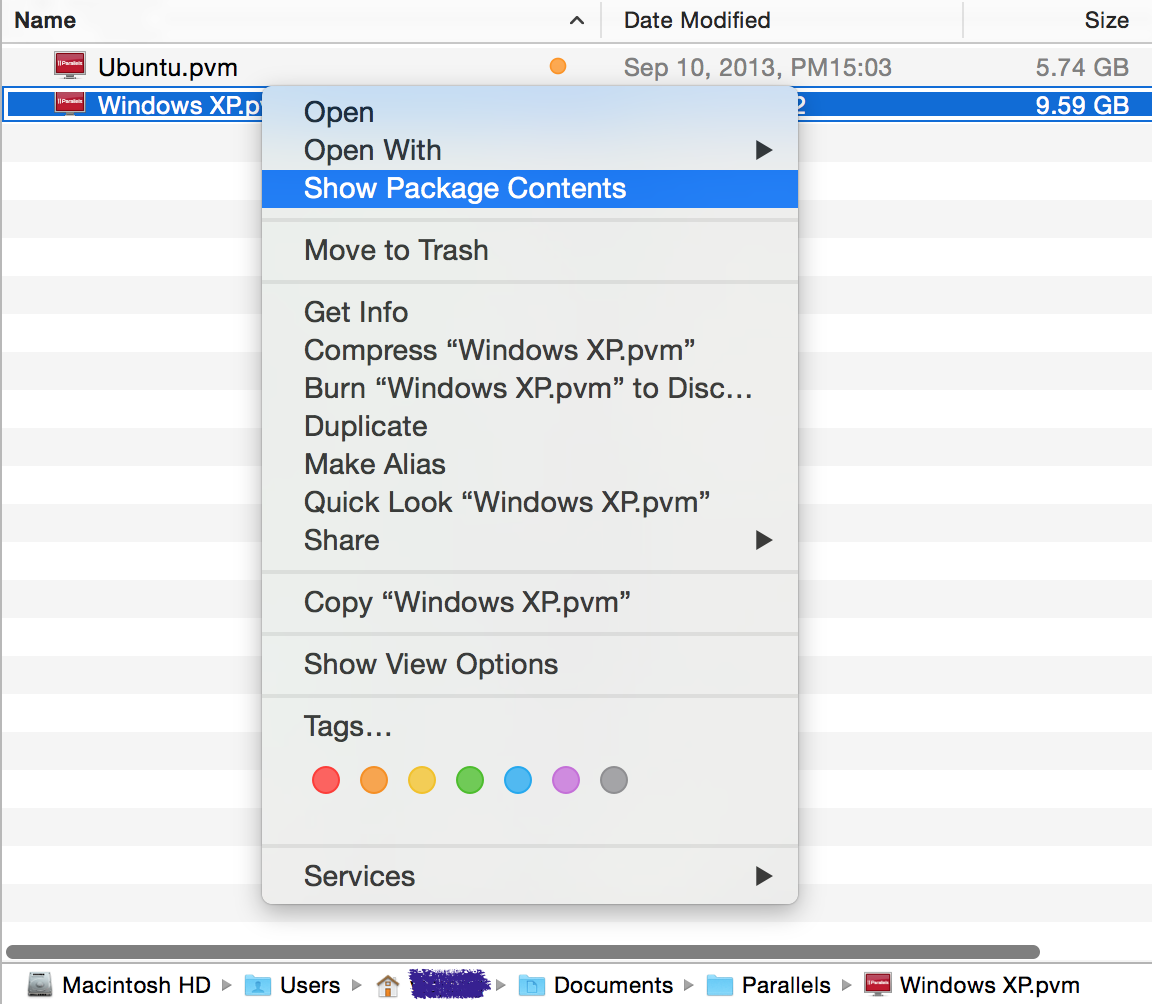The height and width of the screenshot is (1004, 1152).
Task: Click the Ubuntu.pvm Parallels file icon
Action: 70,67
